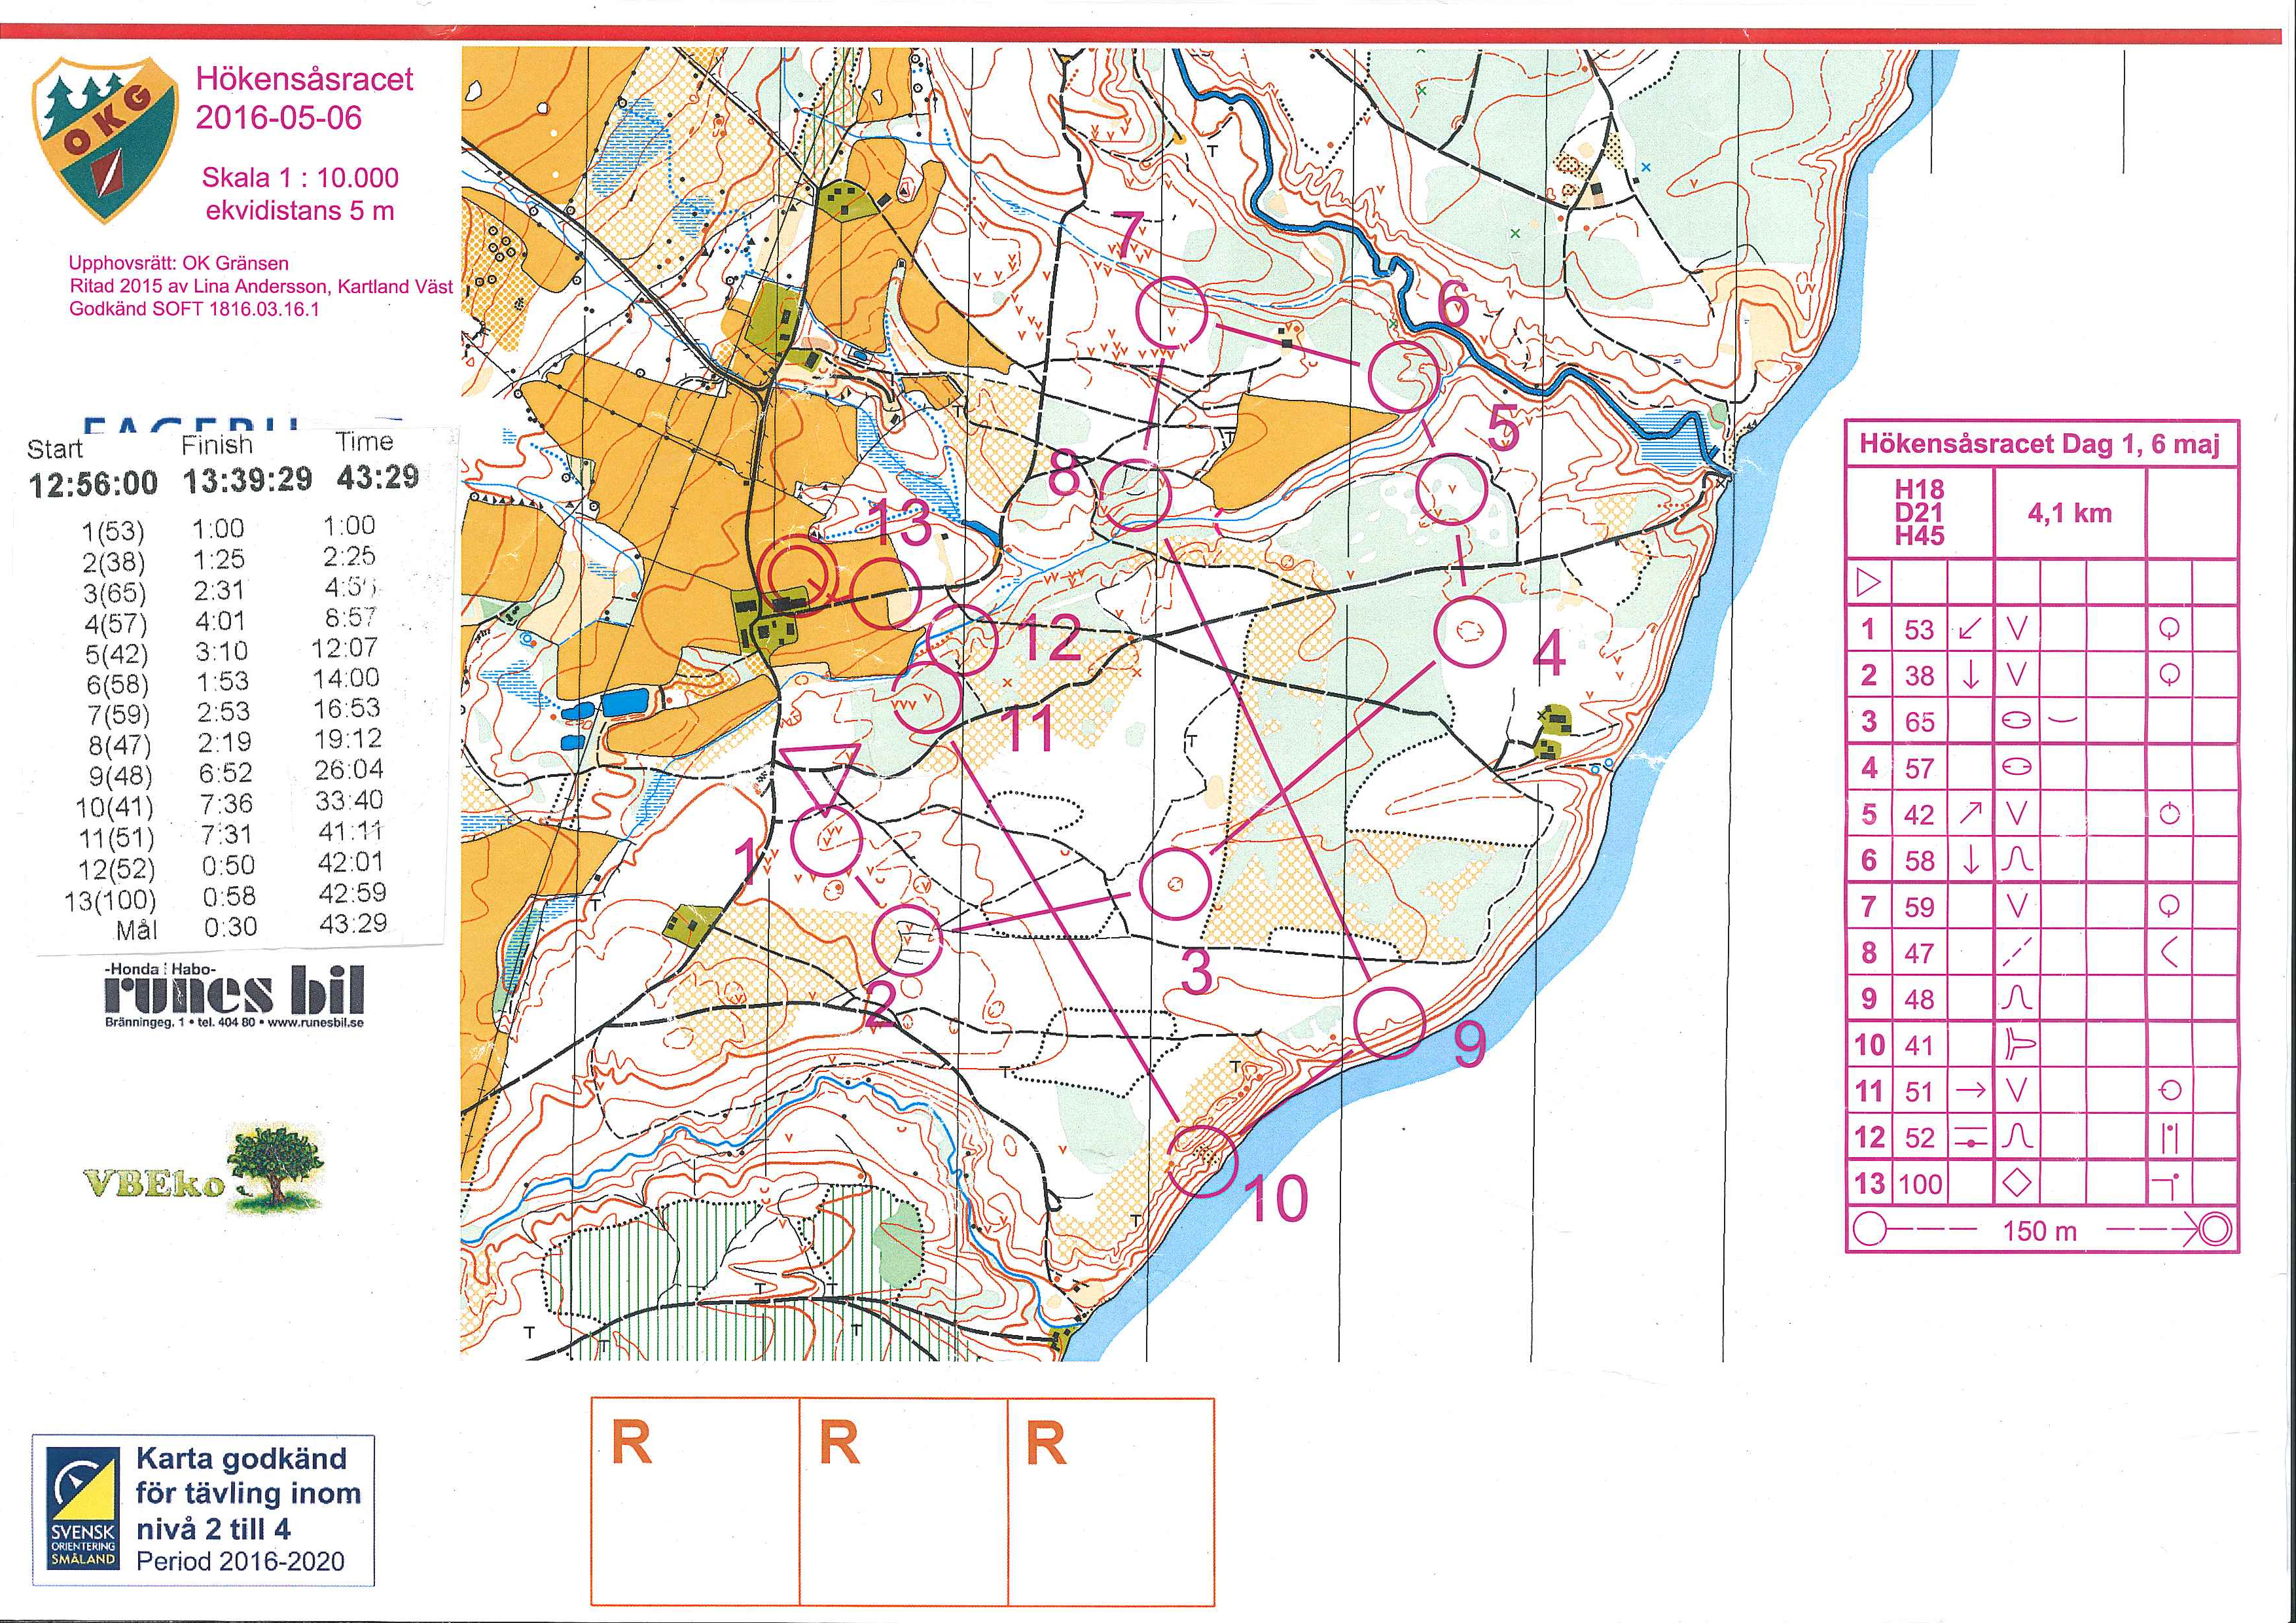Click split row '1(53)' in results slip

click(229, 528)
